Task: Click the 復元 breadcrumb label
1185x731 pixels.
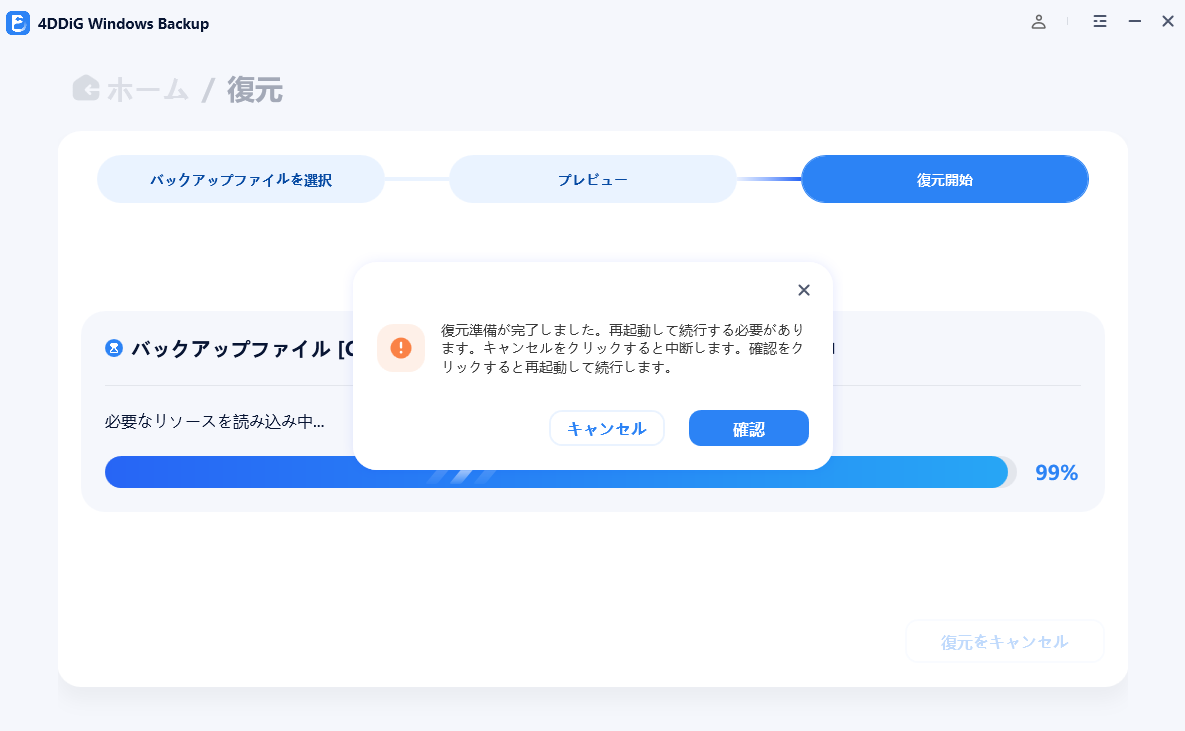Action: click(x=256, y=88)
